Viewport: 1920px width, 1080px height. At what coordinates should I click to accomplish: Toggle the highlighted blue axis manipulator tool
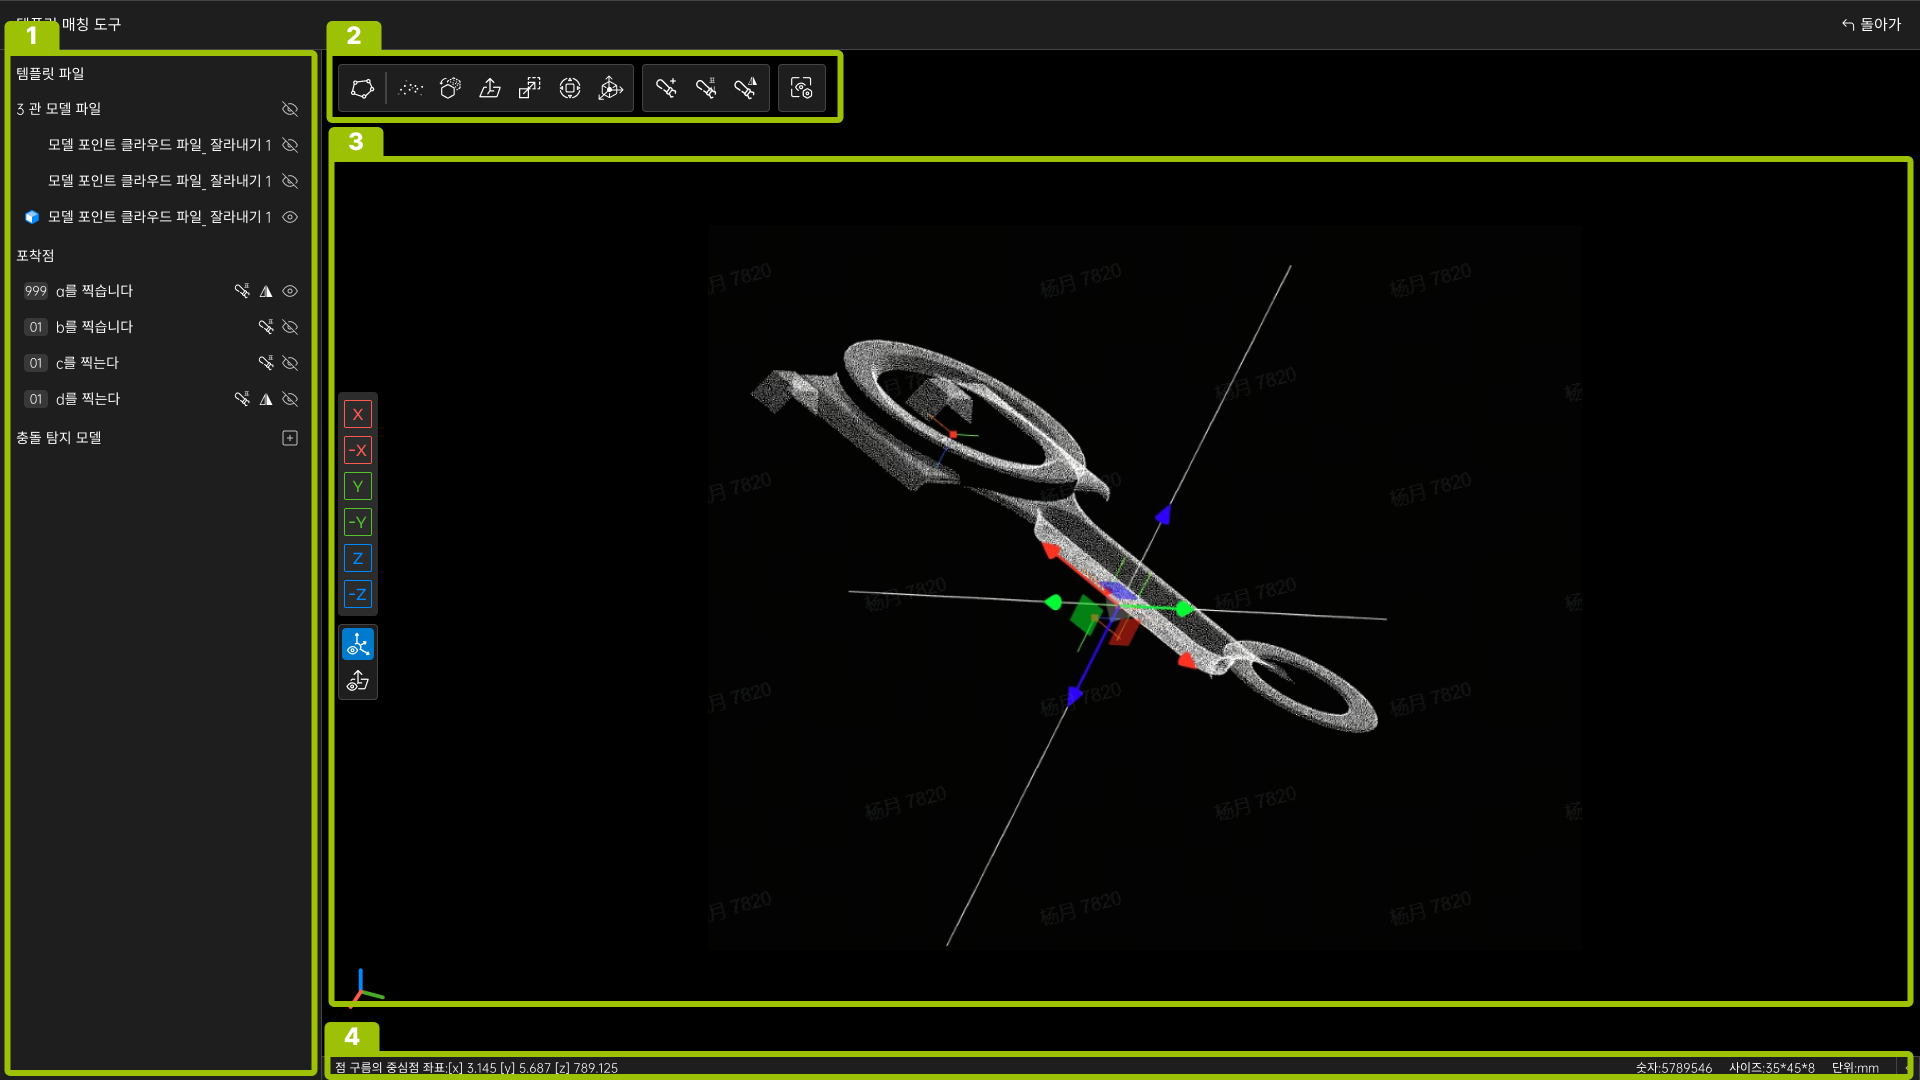coord(358,644)
